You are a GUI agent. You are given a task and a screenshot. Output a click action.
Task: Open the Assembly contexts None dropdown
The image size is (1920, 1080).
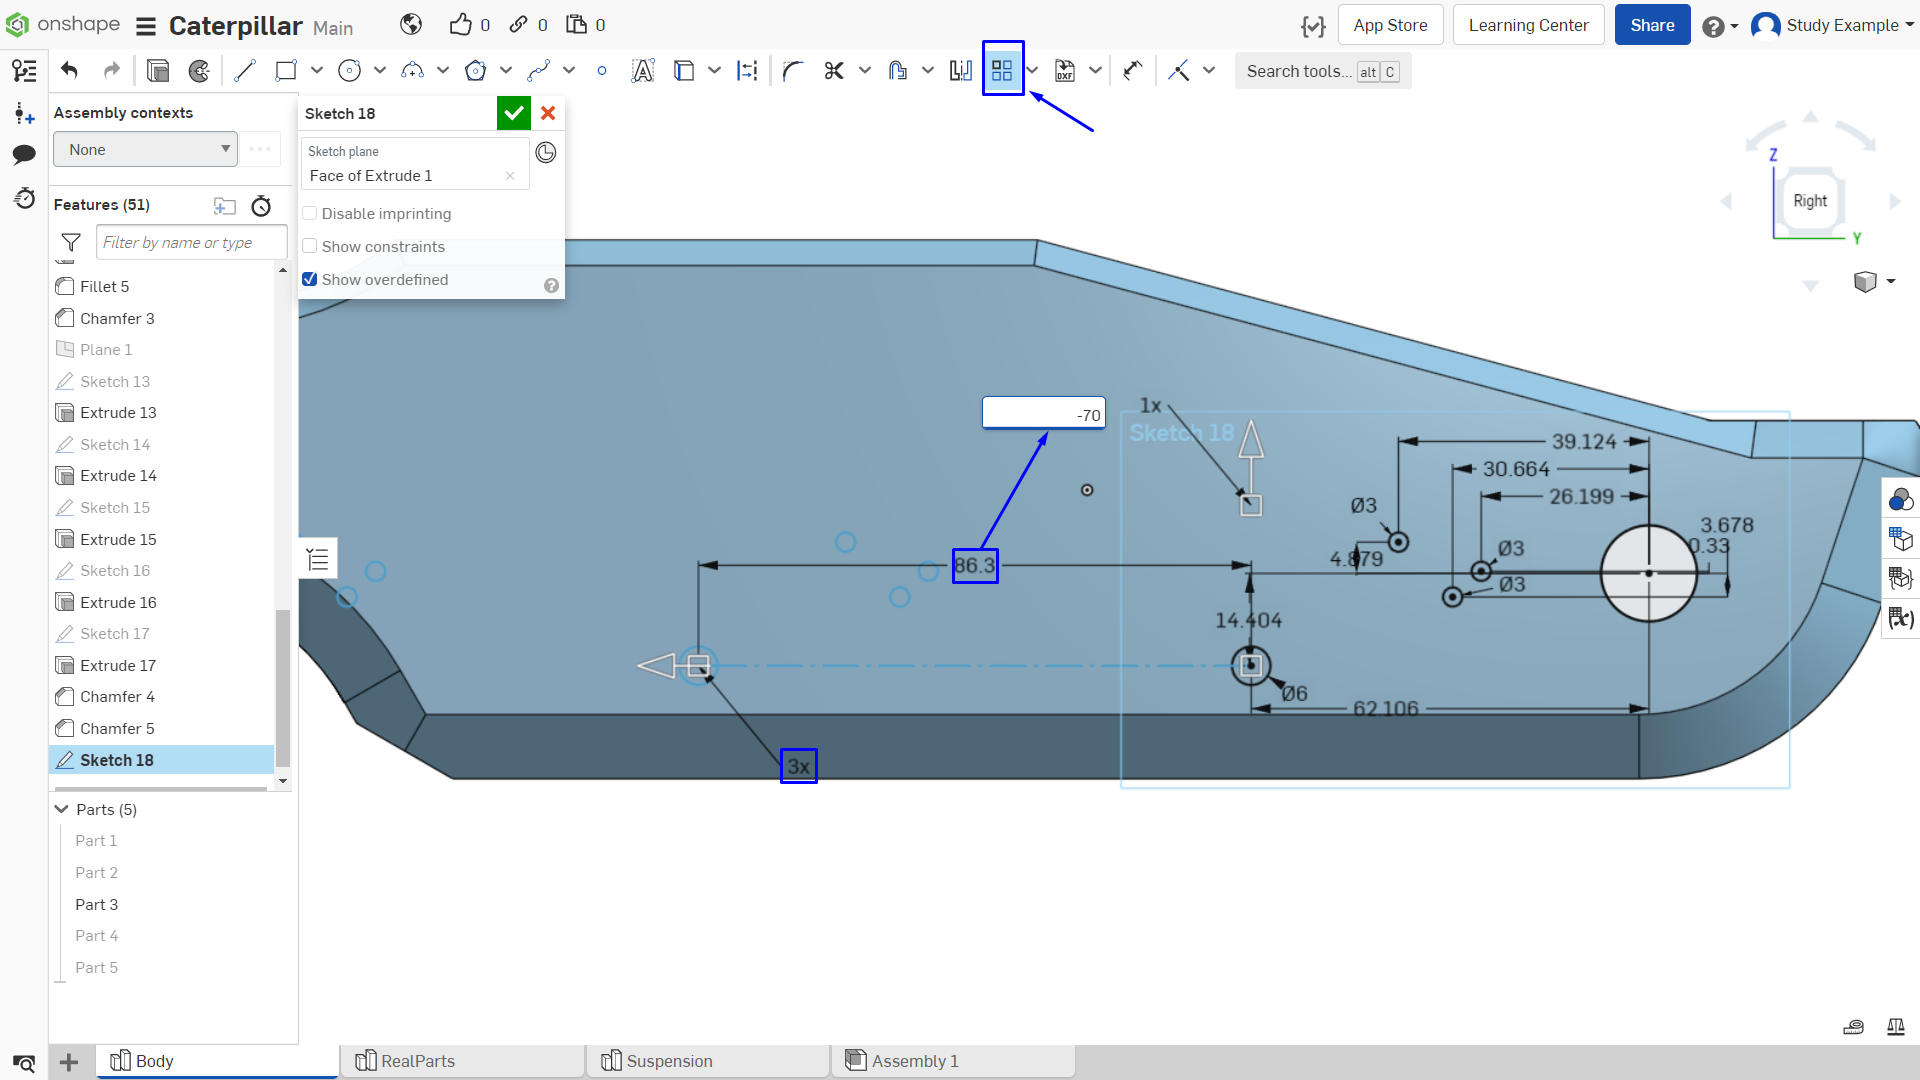click(x=146, y=149)
